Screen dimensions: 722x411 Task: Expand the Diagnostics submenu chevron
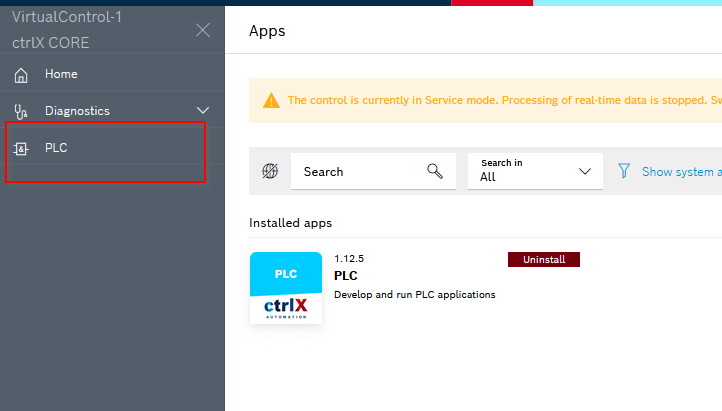203,110
